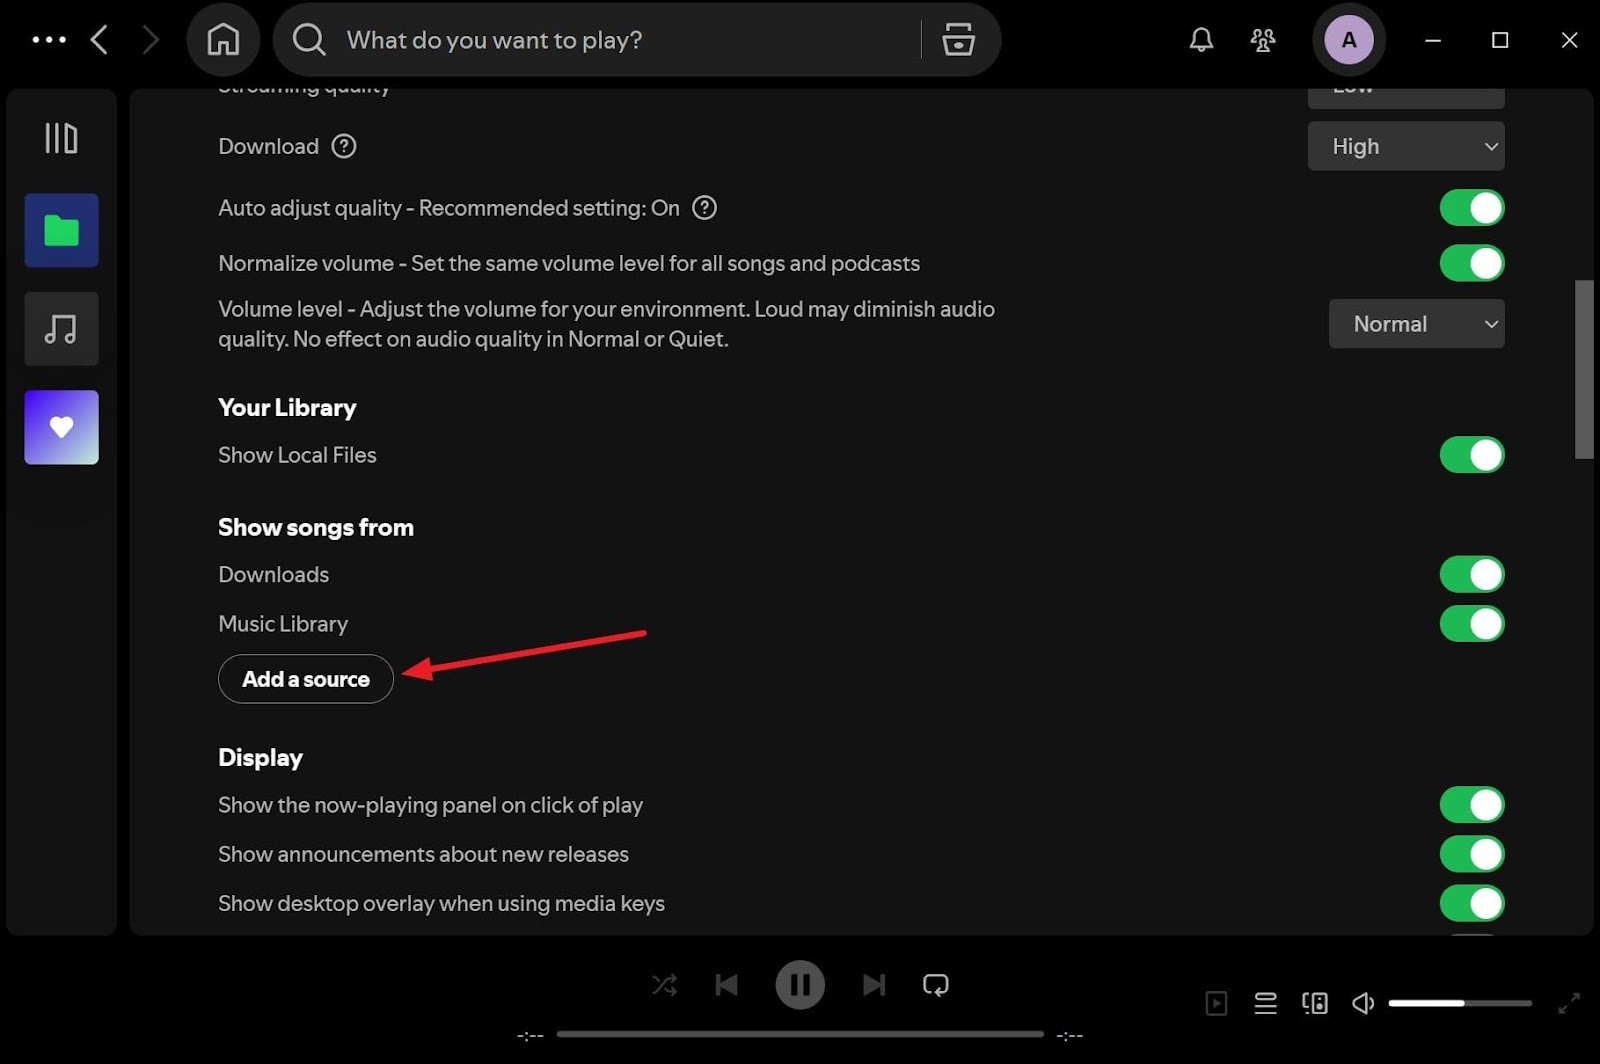
Task: Open the Home page
Action: tap(223, 40)
